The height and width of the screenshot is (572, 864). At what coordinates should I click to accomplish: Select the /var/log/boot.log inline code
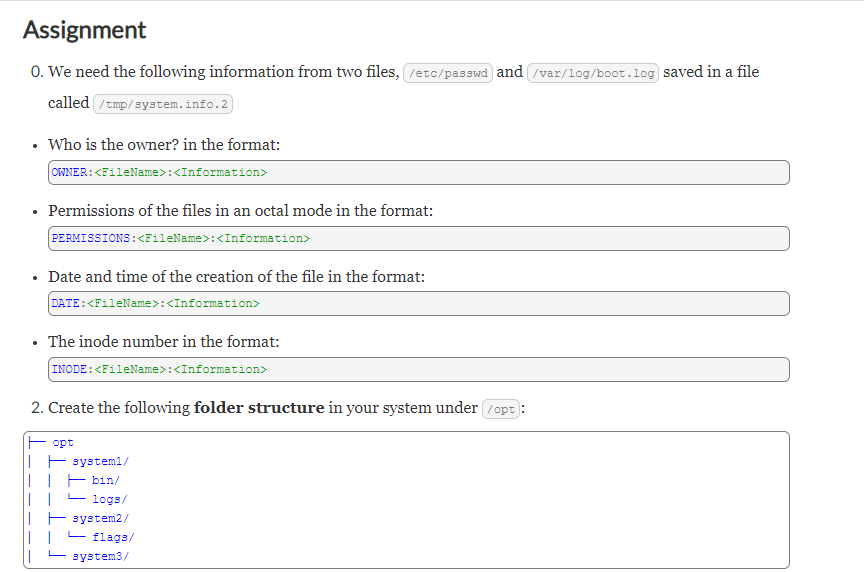[593, 73]
